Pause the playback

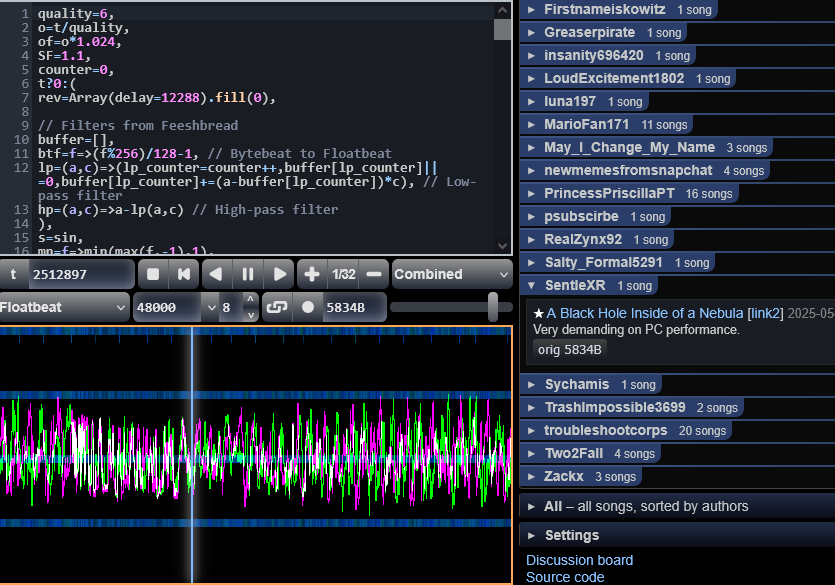[x=247, y=274]
